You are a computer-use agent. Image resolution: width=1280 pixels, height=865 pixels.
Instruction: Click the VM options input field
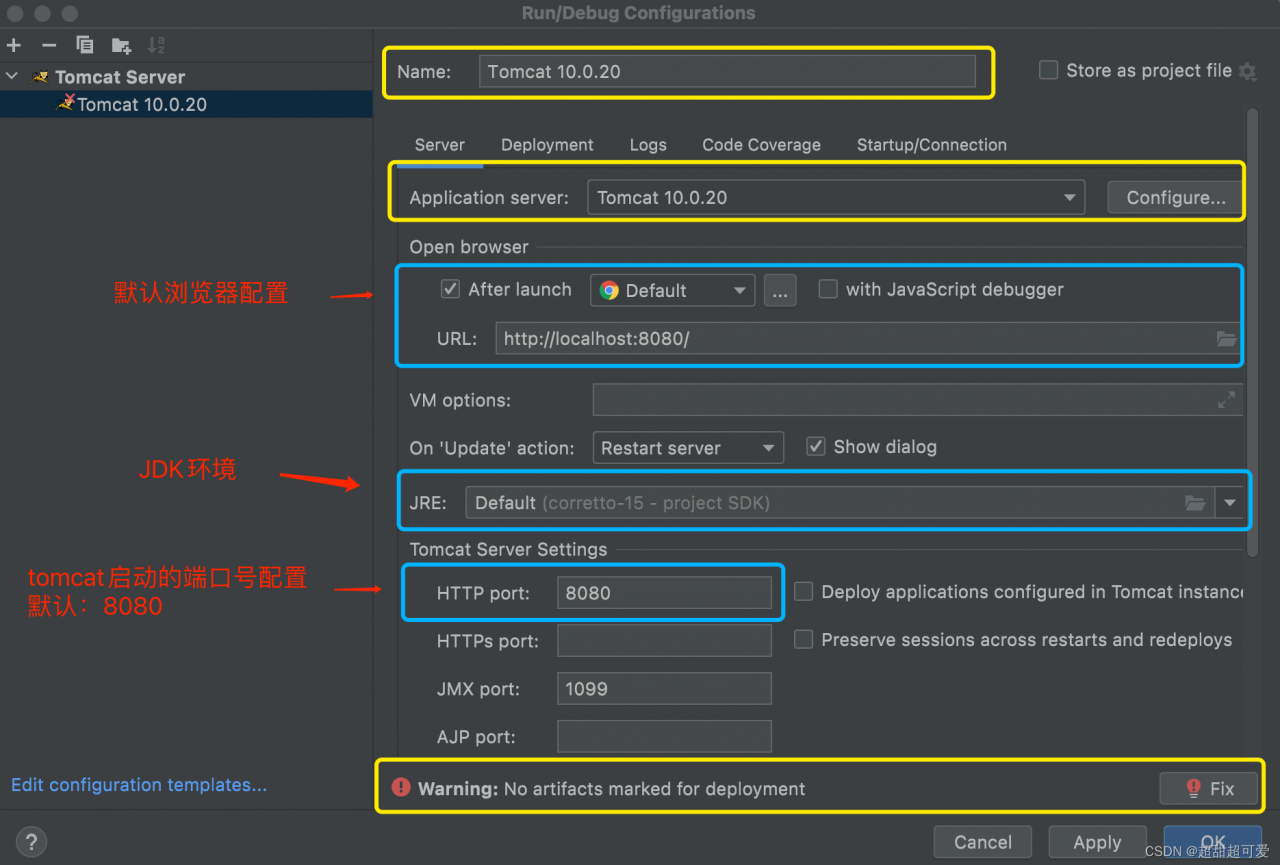click(917, 400)
